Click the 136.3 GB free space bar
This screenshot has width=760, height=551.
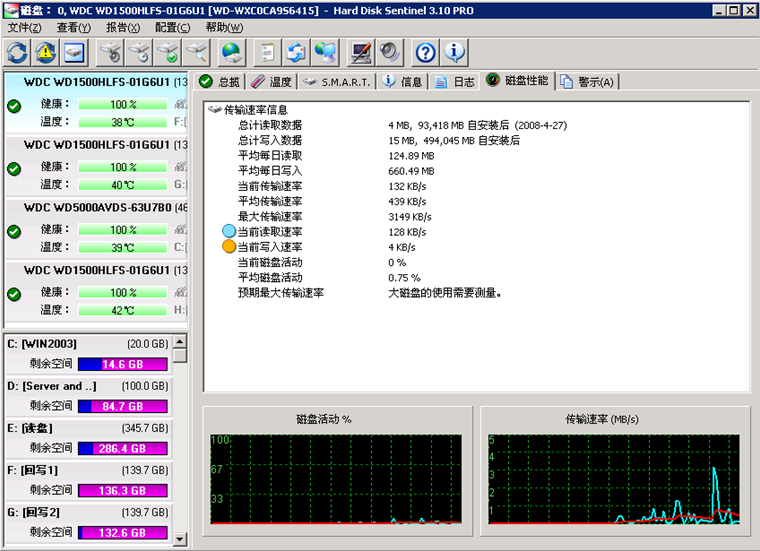pos(123,490)
